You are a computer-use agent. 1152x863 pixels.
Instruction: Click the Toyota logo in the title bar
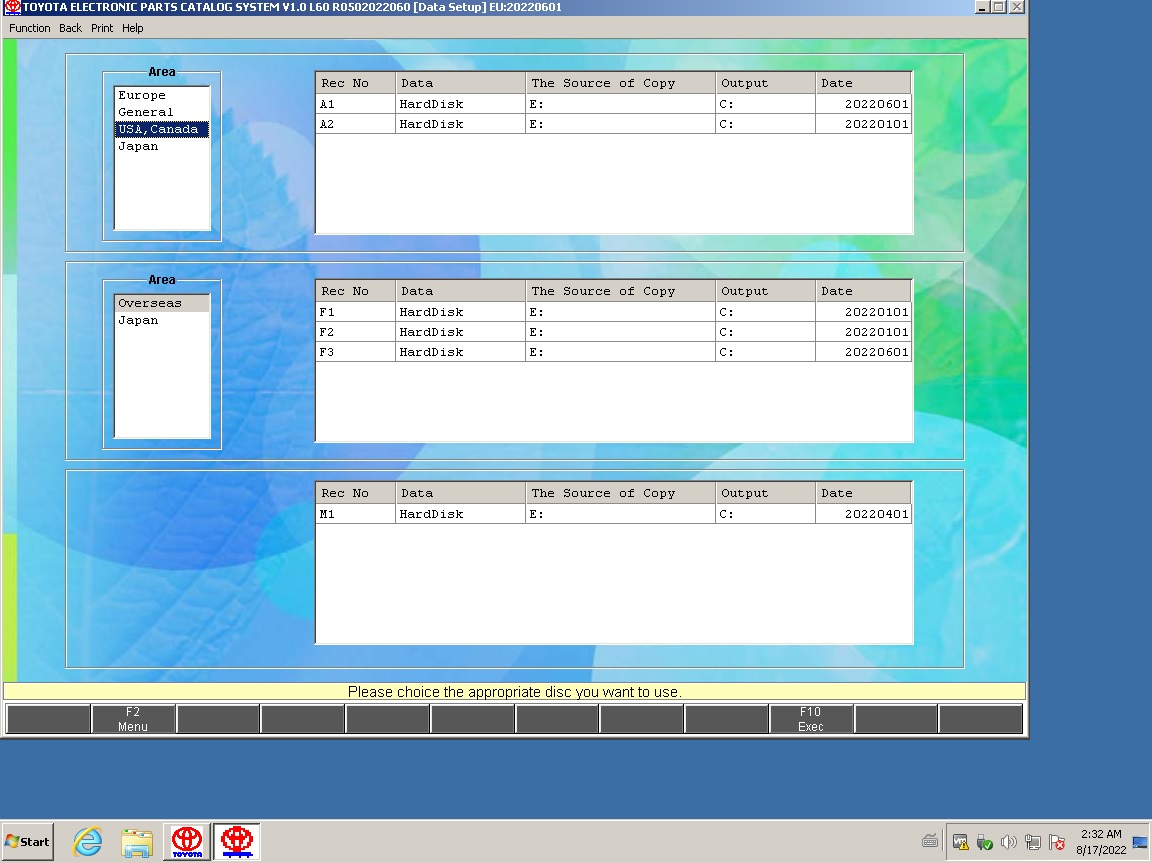click(x=12, y=7)
